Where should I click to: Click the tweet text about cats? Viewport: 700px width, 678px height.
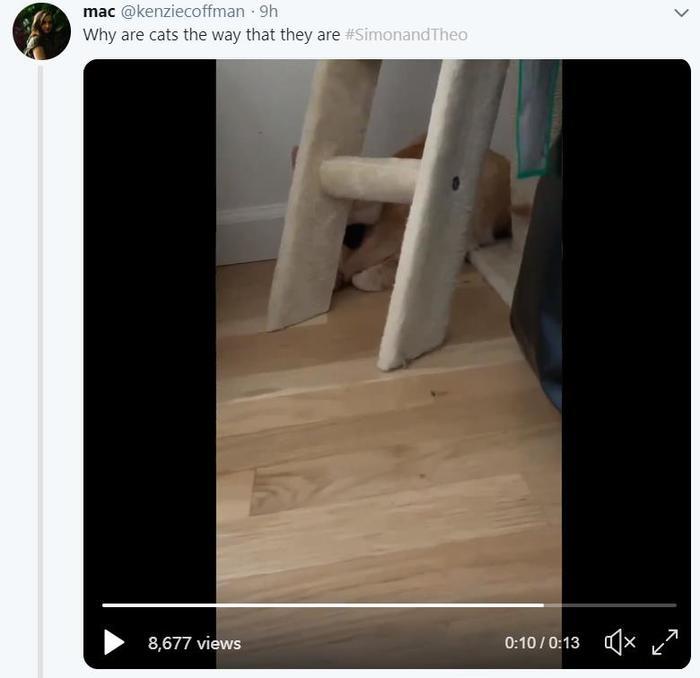[212, 35]
